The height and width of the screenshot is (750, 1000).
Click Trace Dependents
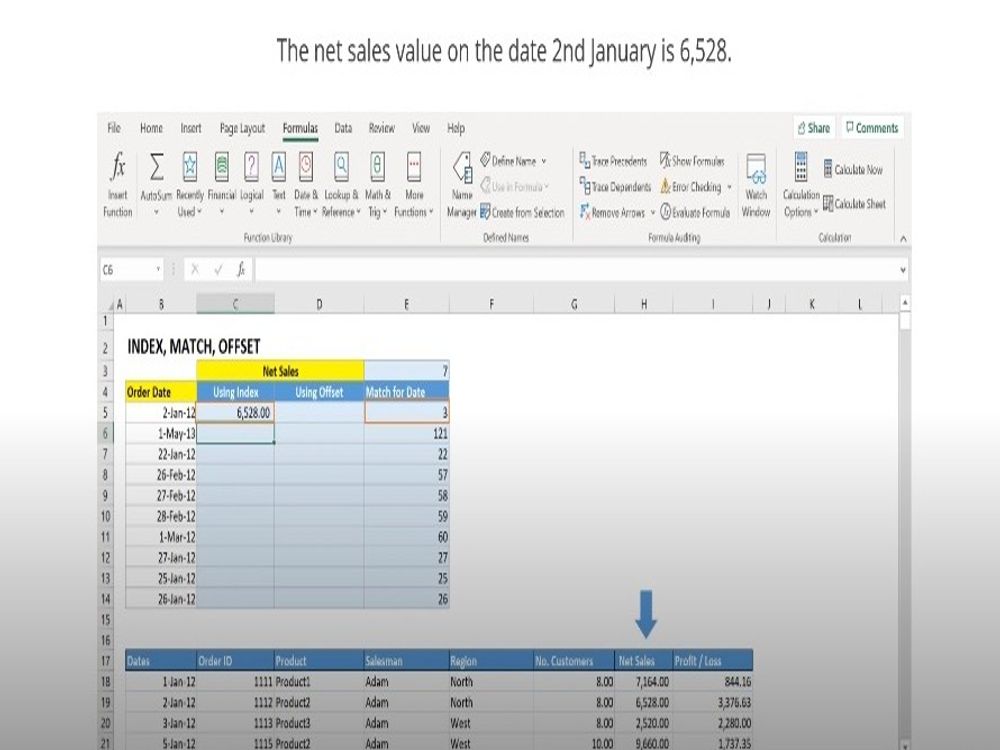[x=615, y=186]
